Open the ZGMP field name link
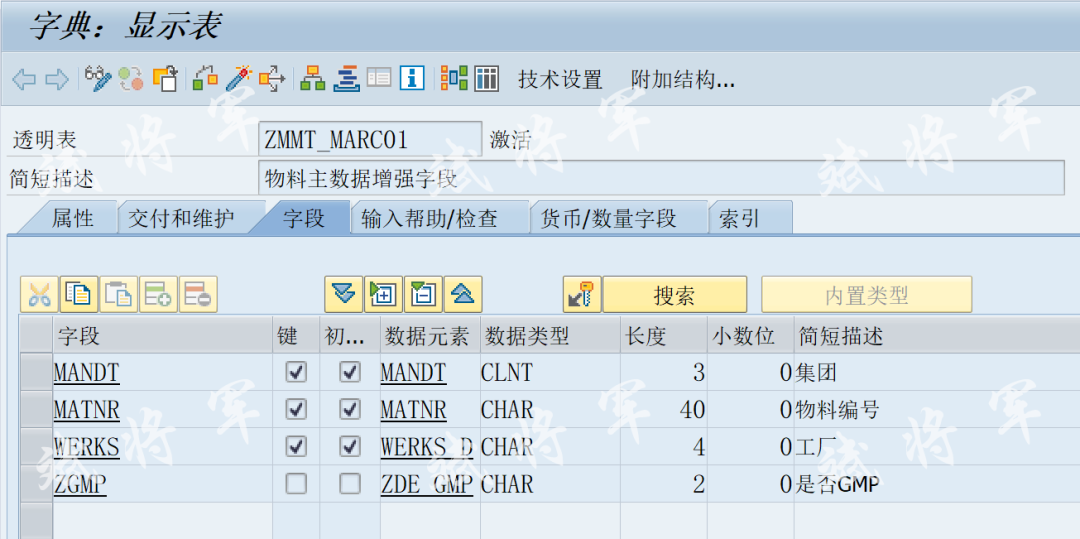The image size is (1080, 539). point(80,485)
